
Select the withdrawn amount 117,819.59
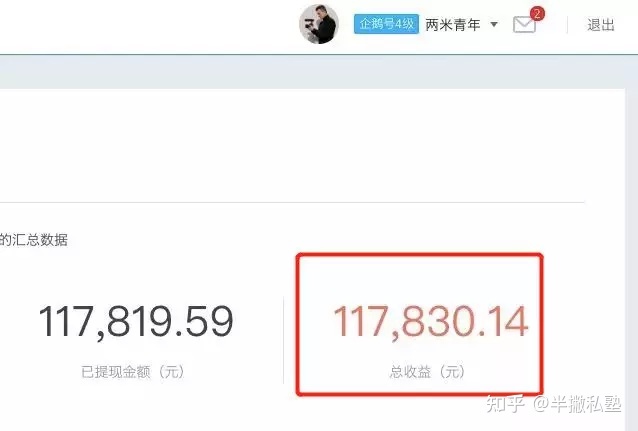coord(136,322)
